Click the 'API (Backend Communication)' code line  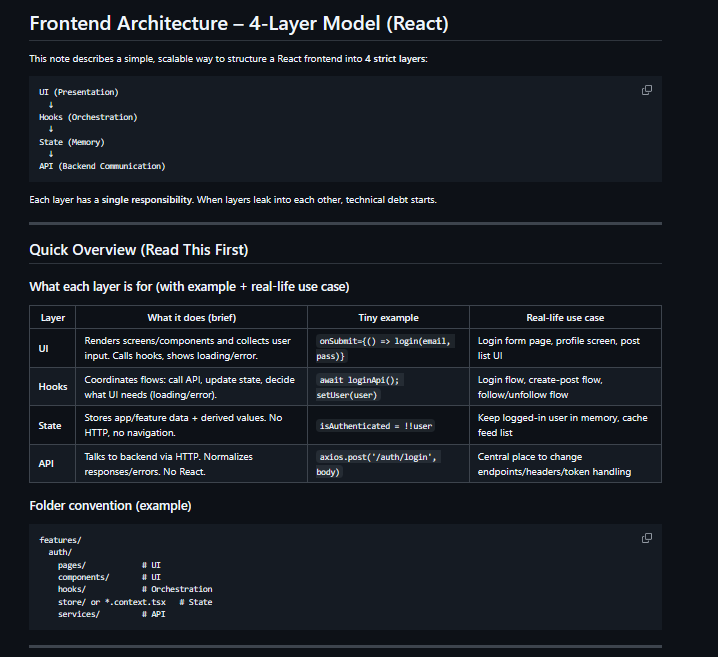(102, 166)
